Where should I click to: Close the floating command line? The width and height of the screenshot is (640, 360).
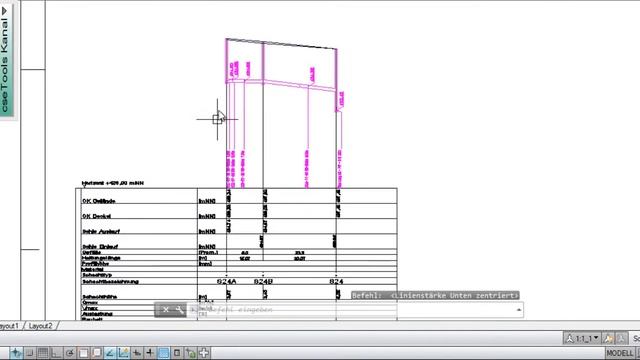166,310
